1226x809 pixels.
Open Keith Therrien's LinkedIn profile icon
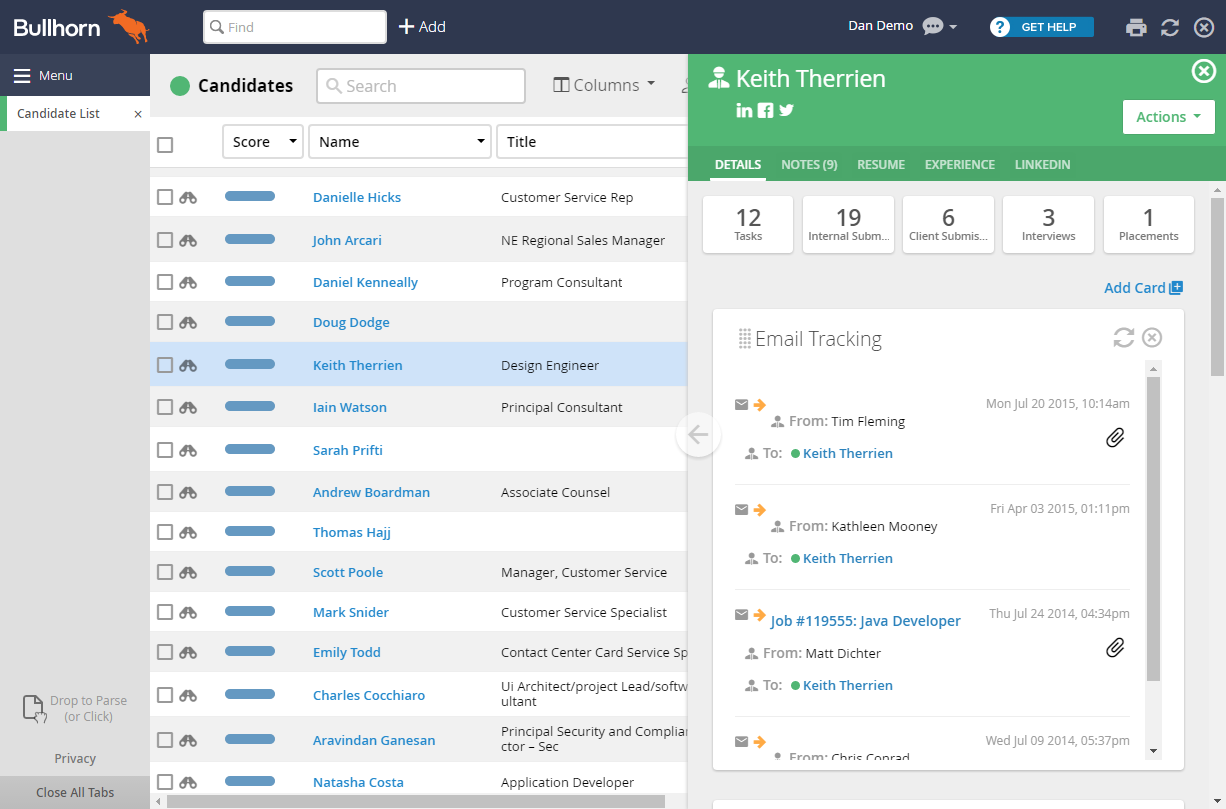pyautogui.click(x=744, y=110)
